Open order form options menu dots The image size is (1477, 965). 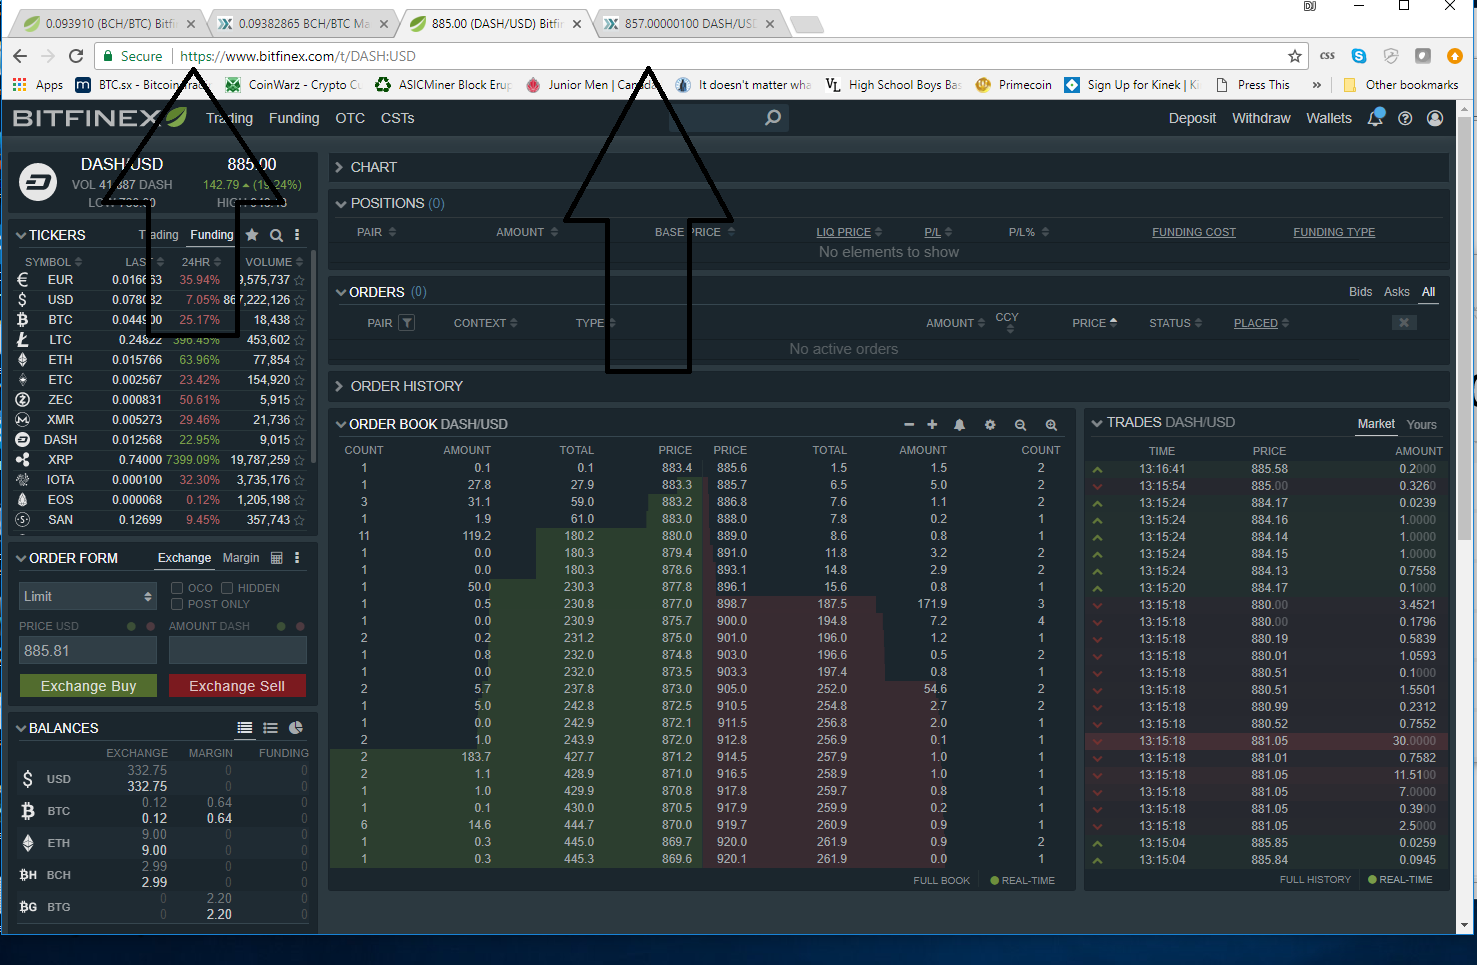point(297,558)
